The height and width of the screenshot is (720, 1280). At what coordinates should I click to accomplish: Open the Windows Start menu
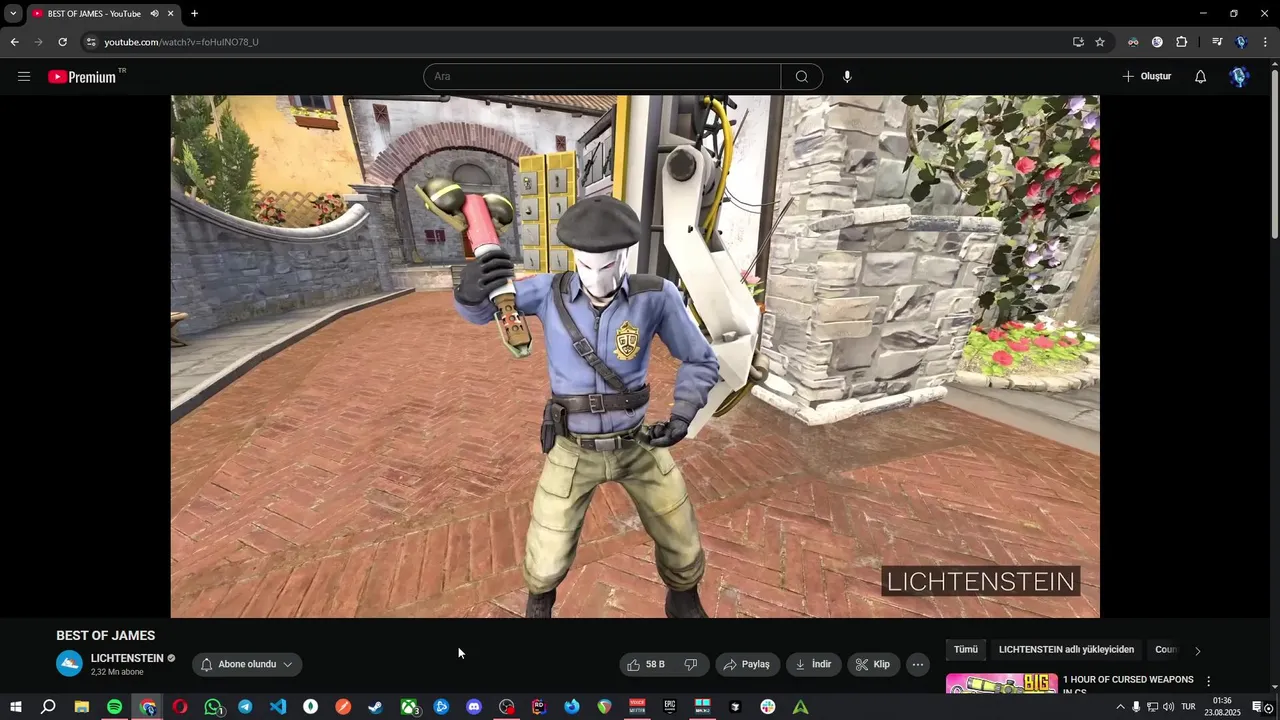(x=15, y=707)
